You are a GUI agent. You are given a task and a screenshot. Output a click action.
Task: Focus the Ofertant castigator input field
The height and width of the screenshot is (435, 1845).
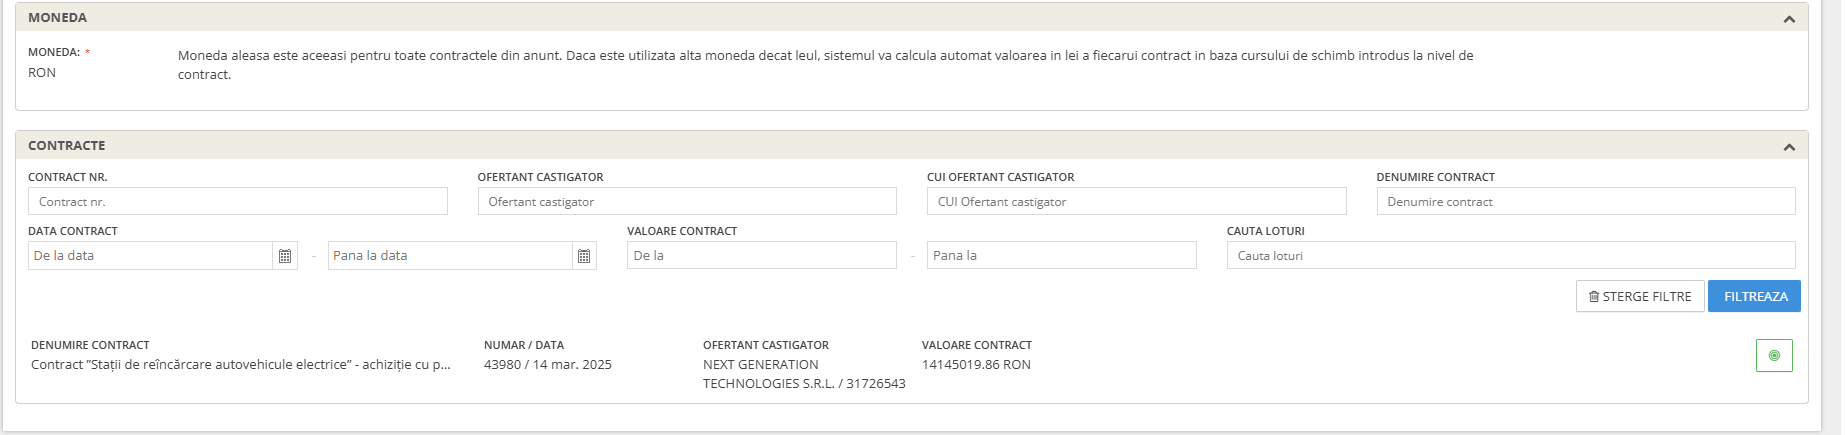(x=687, y=201)
